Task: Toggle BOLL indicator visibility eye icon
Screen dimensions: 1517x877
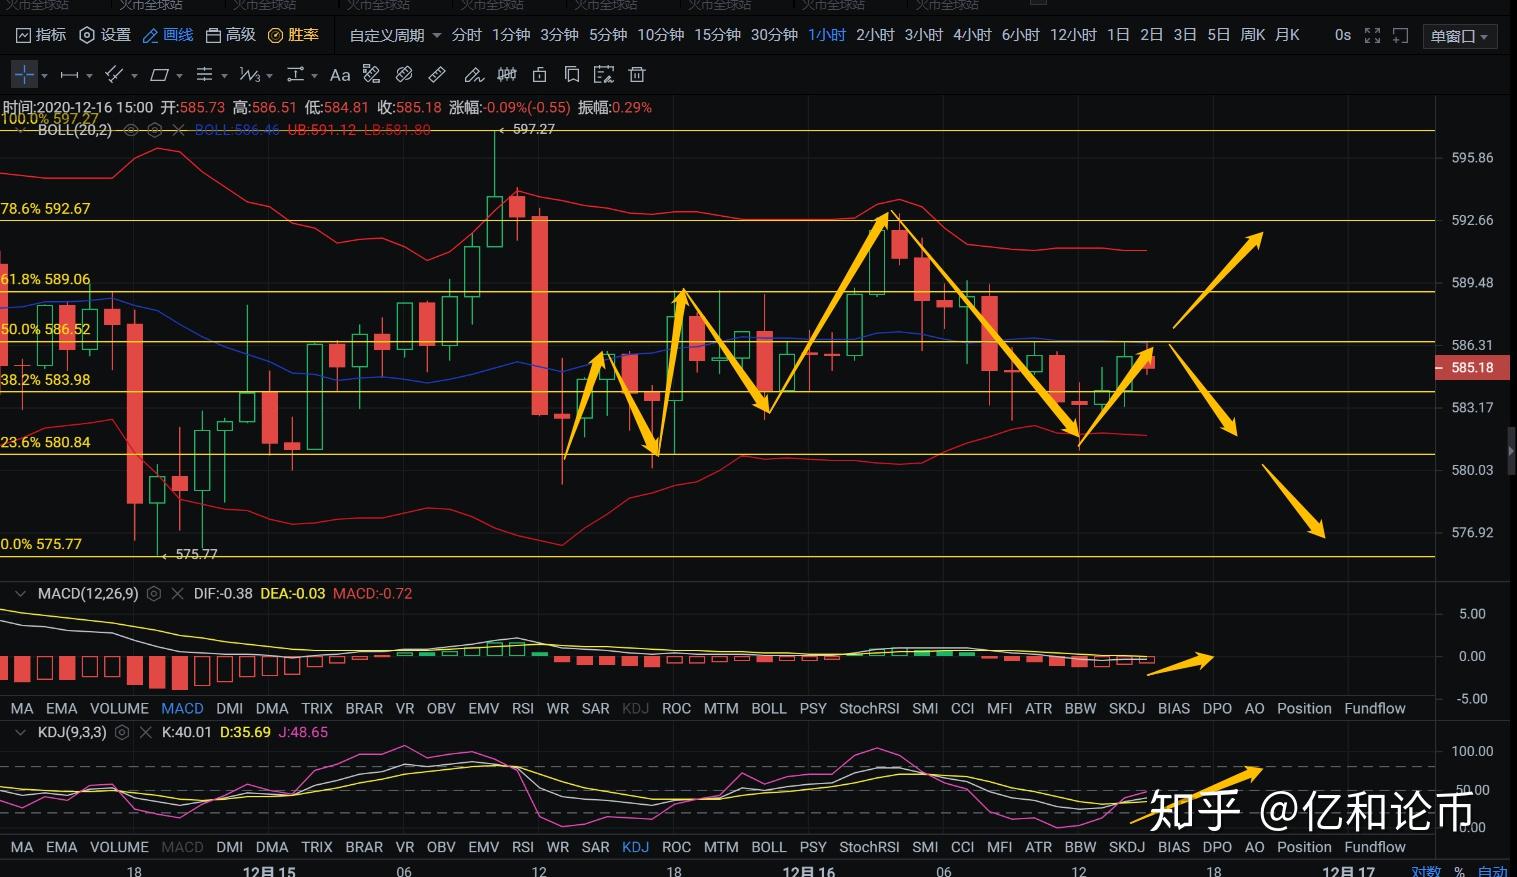Action: (x=131, y=130)
